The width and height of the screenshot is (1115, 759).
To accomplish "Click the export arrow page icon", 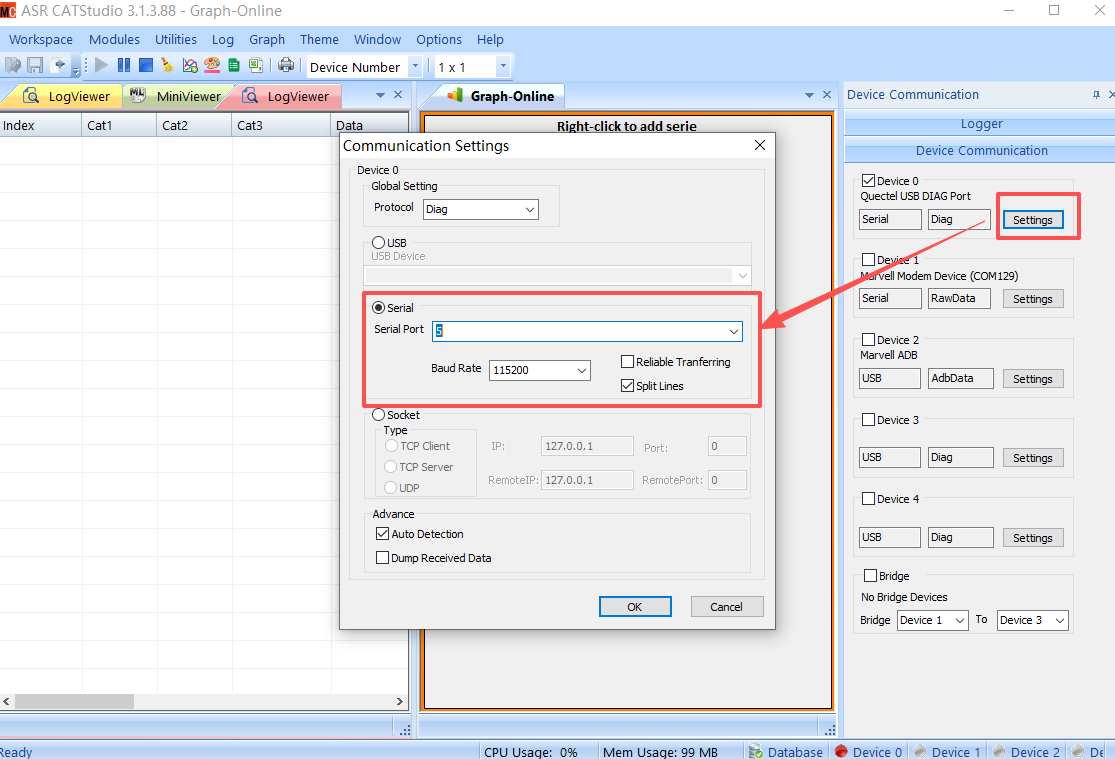I will point(59,65).
